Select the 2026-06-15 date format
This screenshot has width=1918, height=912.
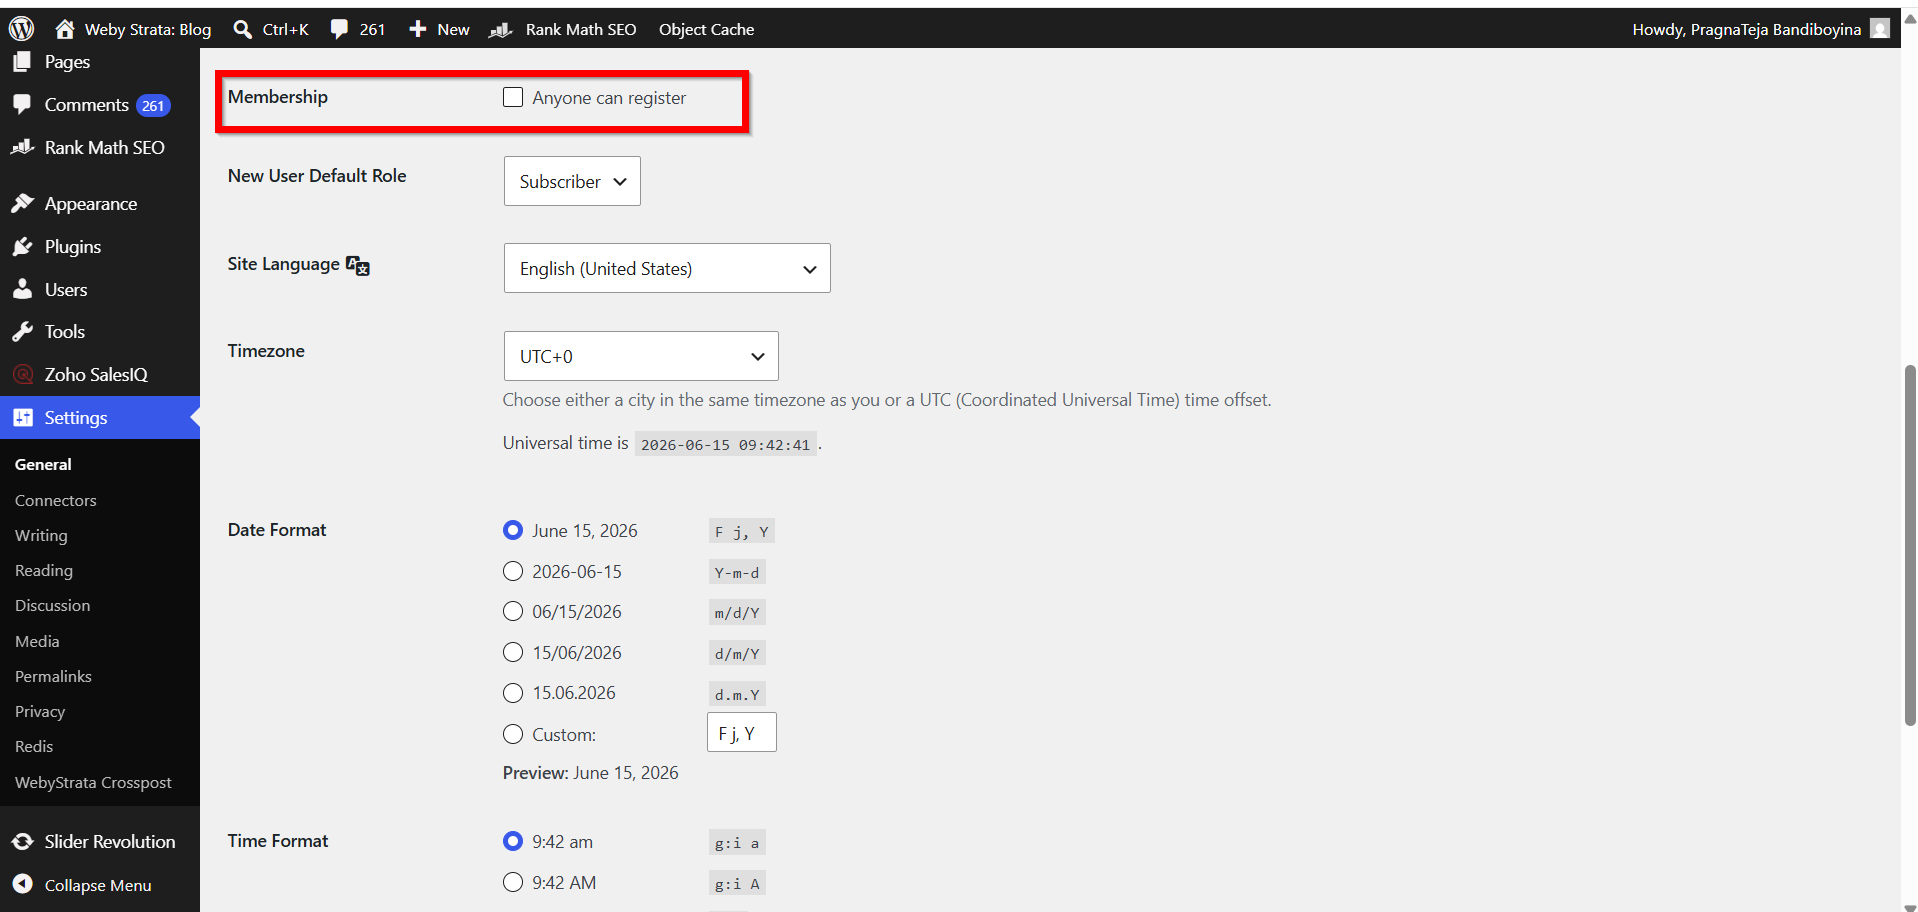pos(513,571)
